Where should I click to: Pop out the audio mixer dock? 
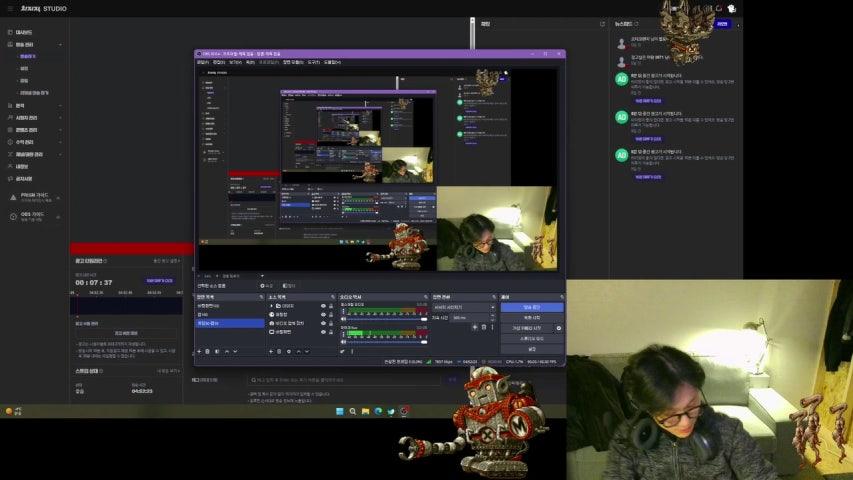pyautogui.click(x=426, y=297)
